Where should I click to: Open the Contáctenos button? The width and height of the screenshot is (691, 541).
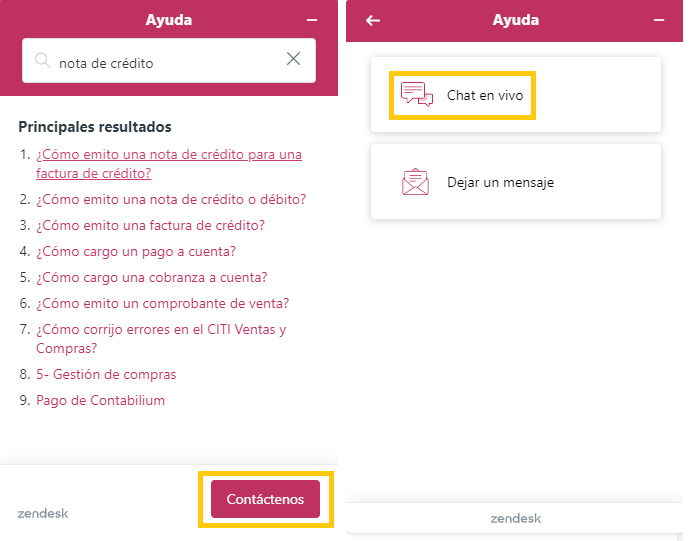point(265,499)
